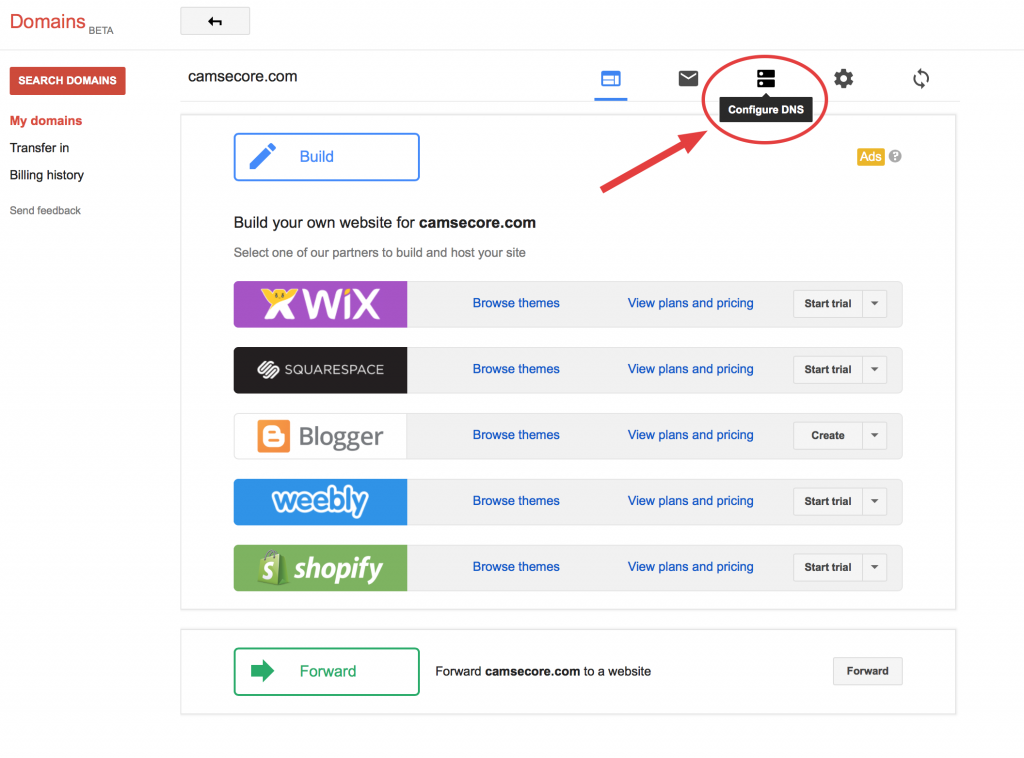1024x758 pixels.
Task: Click the yellow Ads badge
Action: click(871, 157)
